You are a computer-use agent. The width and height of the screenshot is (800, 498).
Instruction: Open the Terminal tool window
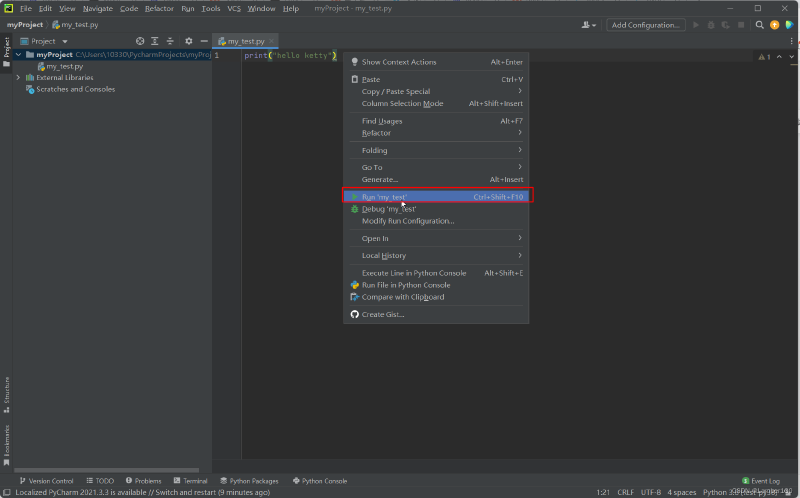click(x=190, y=481)
